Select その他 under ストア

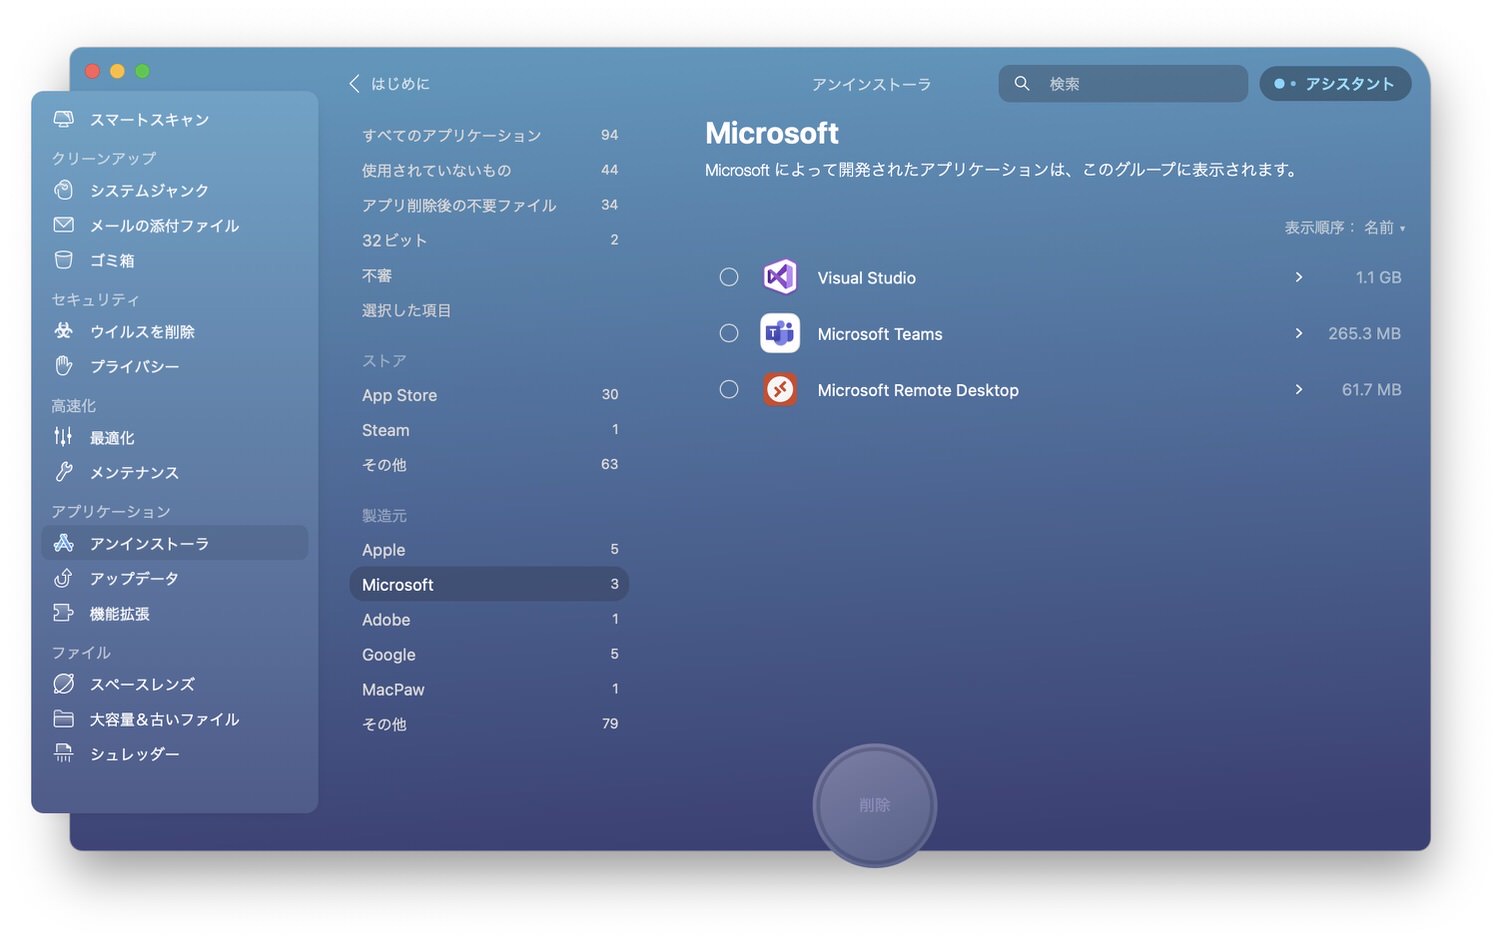click(x=489, y=465)
